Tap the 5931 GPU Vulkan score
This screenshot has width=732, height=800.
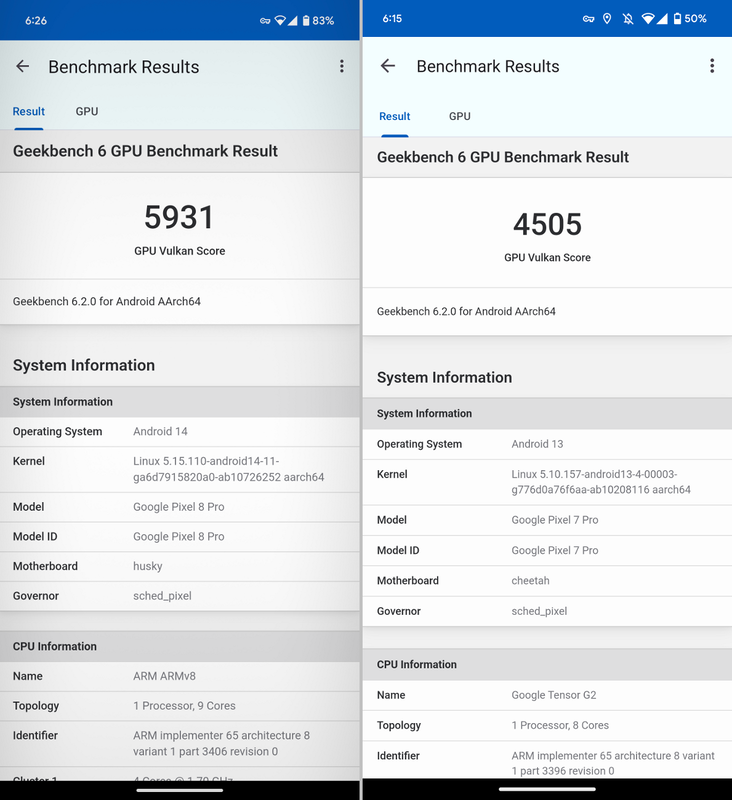pyautogui.click(x=179, y=217)
